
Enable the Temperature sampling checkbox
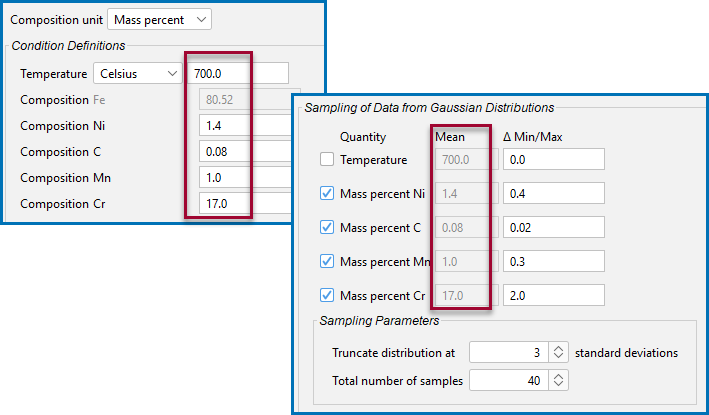pyautogui.click(x=327, y=159)
